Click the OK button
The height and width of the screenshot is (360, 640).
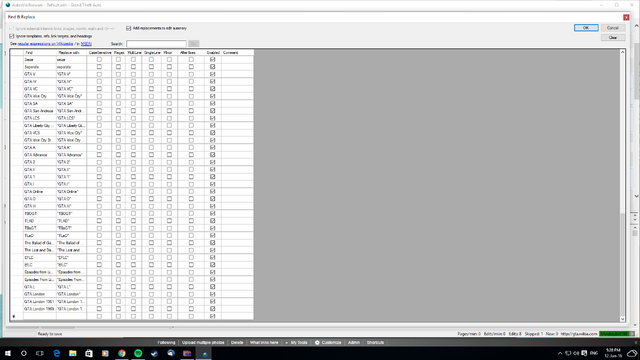coord(586,28)
